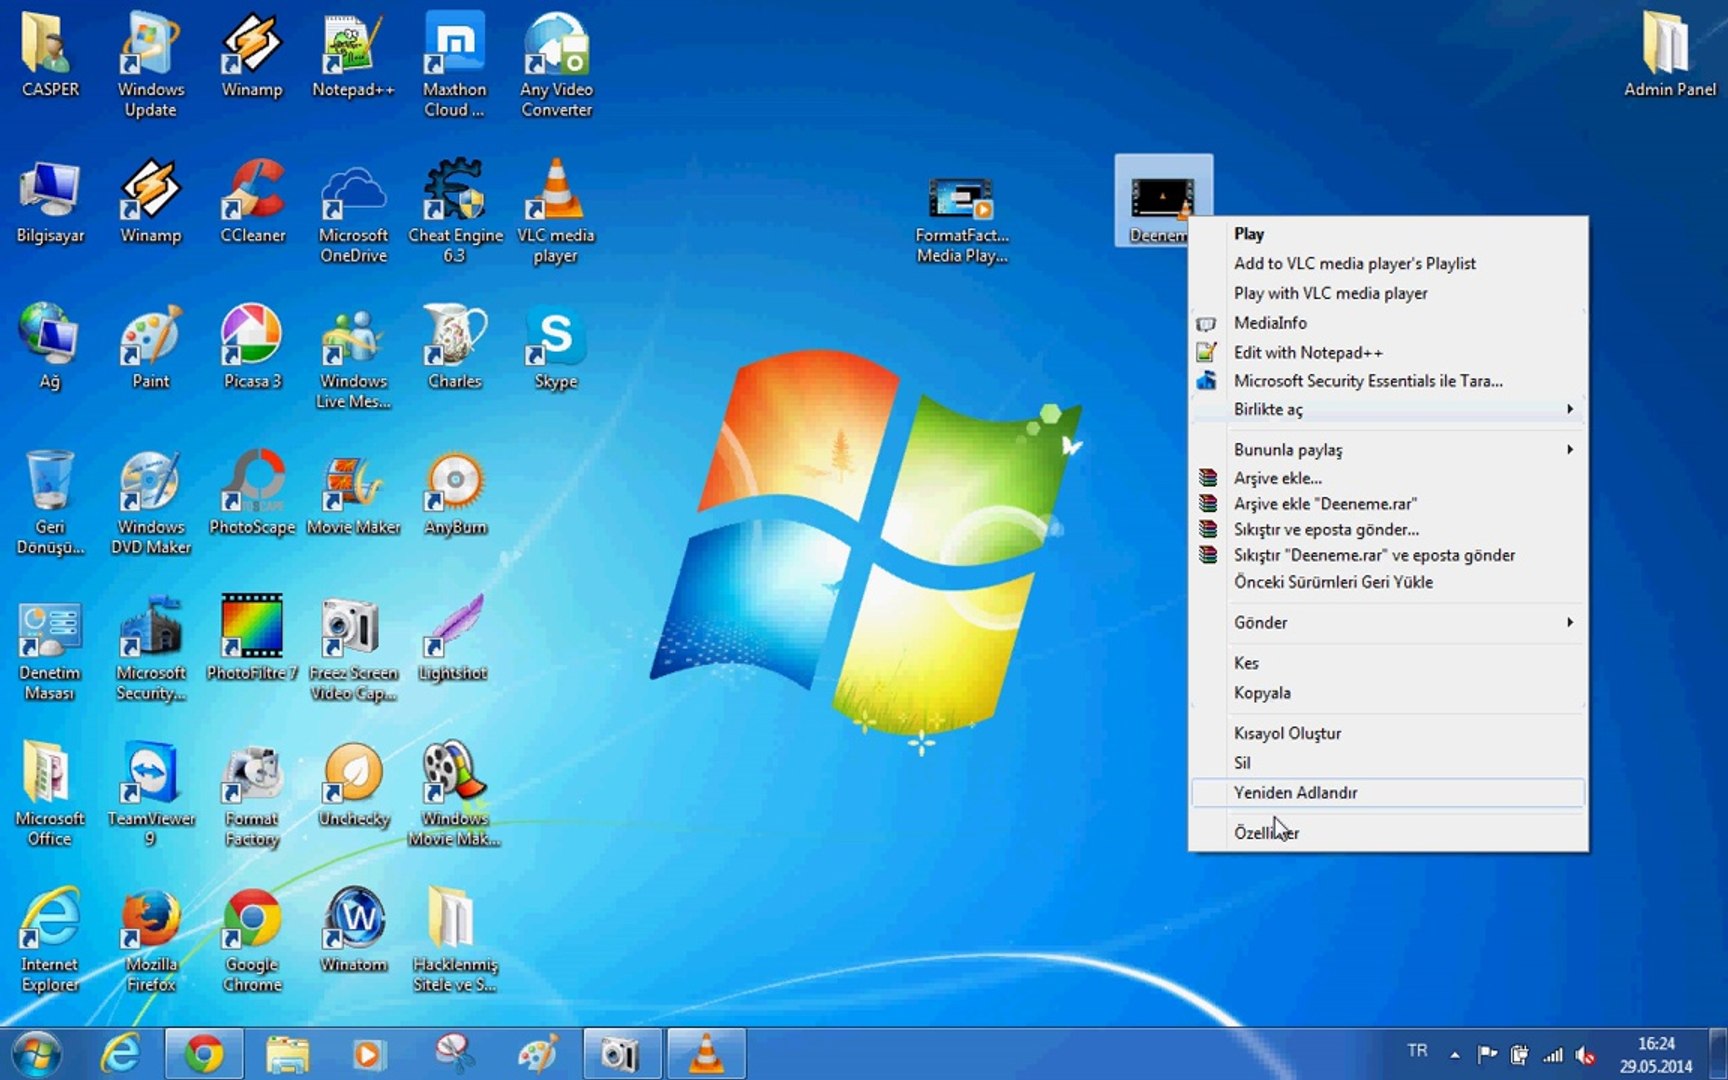
Task: Show hidden tray icons arrow
Action: [x=1455, y=1054]
